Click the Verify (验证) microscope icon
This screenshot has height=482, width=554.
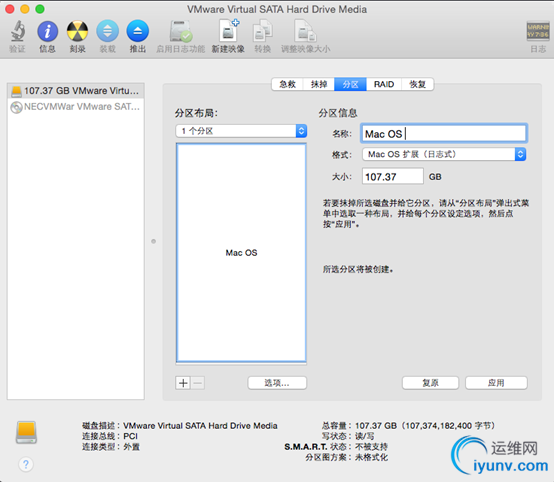[x=17, y=31]
